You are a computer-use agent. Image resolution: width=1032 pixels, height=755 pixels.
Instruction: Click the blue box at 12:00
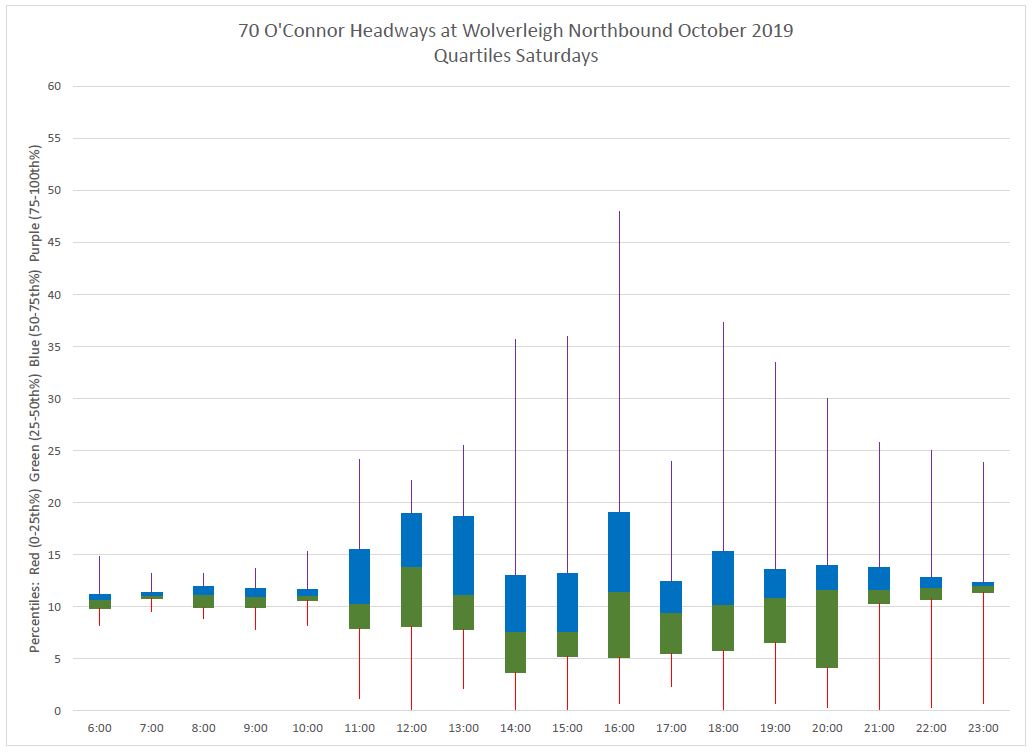click(x=411, y=540)
